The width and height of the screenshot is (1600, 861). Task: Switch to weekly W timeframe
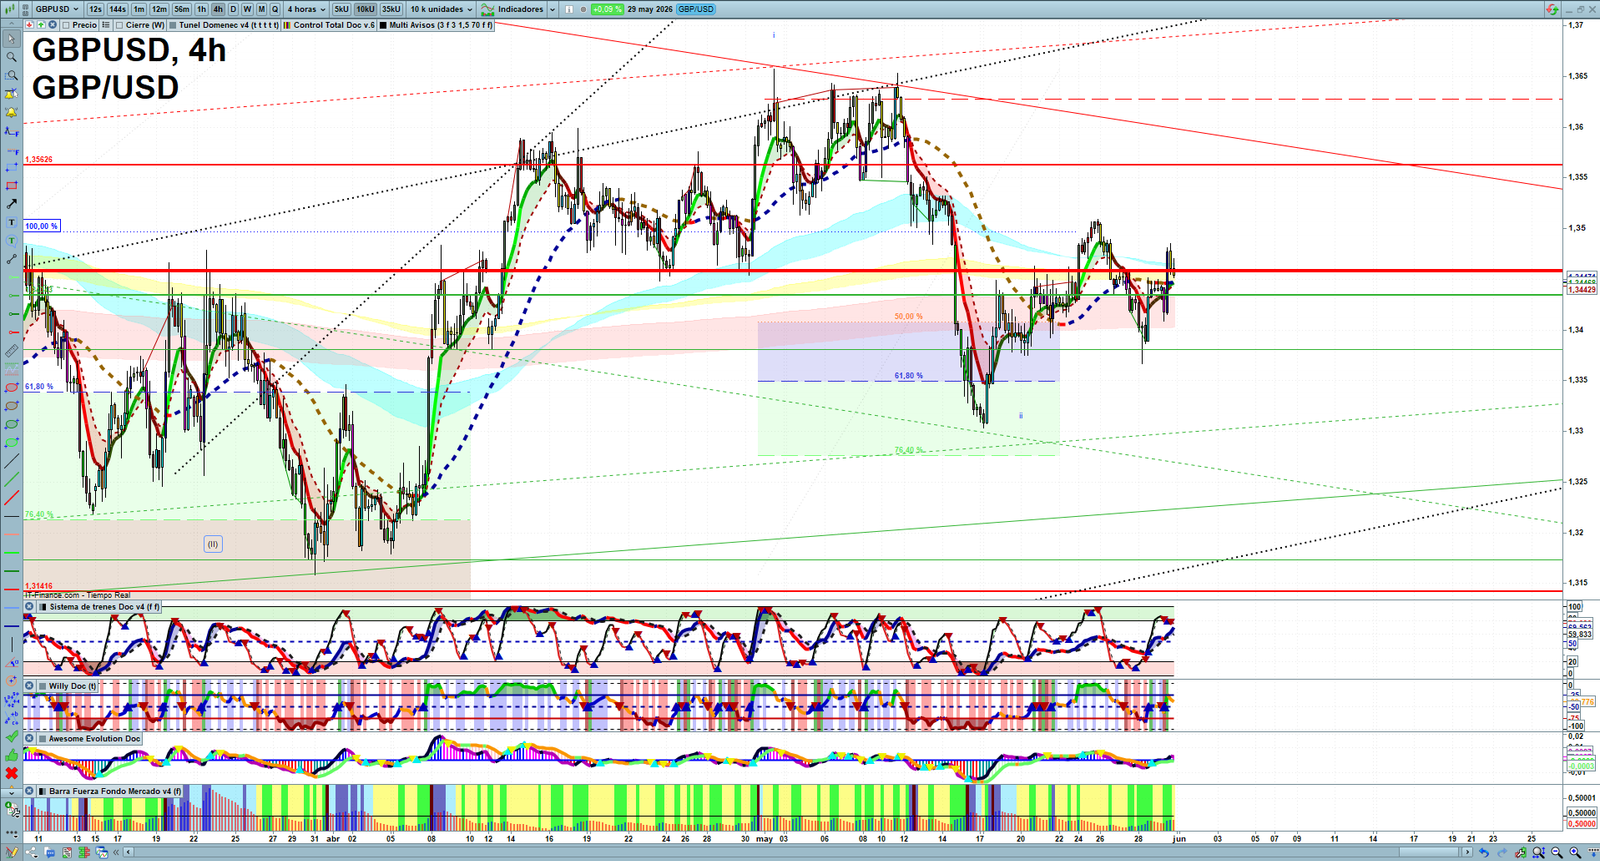(x=247, y=9)
